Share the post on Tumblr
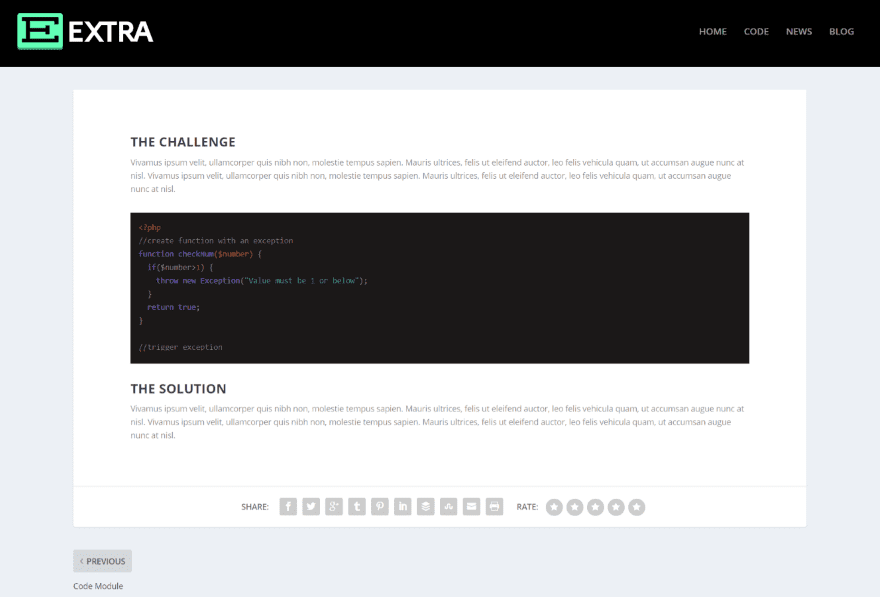Viewport: 880px width, 597px height. click(357, 507)
